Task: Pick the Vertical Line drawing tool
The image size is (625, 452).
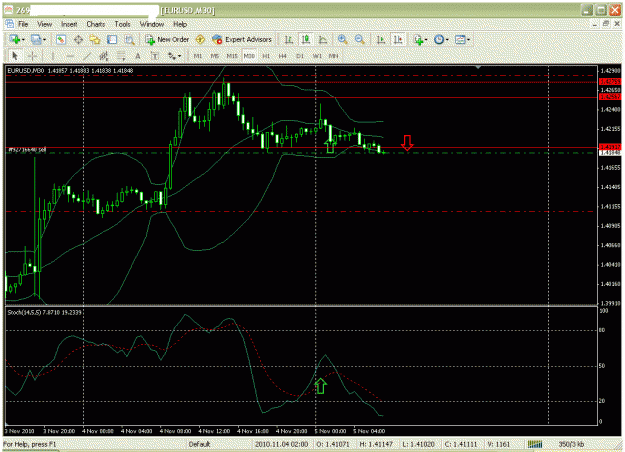Action: click(x=53, y=56)
